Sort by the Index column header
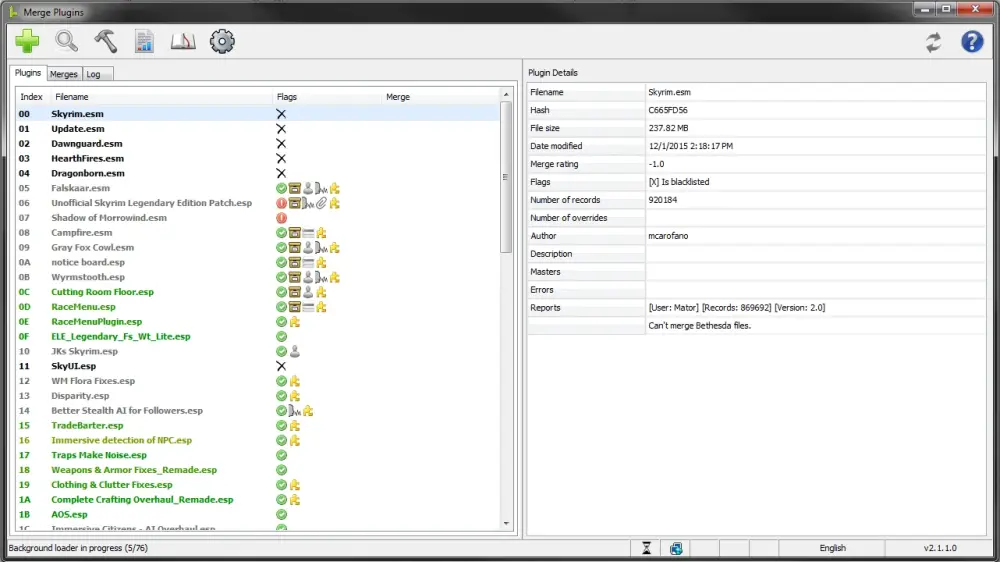This screenshot has height=562, width=1000. click(x=31, y=97)
